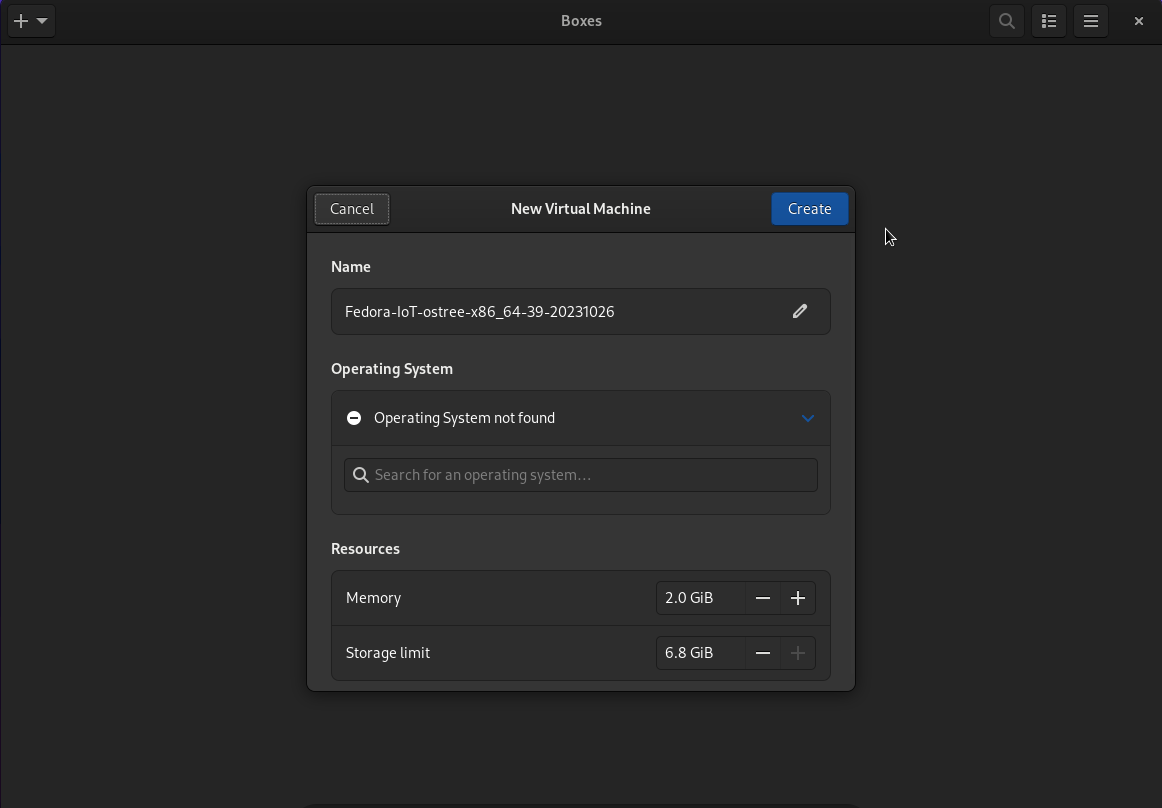The height and width of the screenshot is (808, 1162).
Task: Click the Memory value 2.0 GiB
Action: (689, 598)
